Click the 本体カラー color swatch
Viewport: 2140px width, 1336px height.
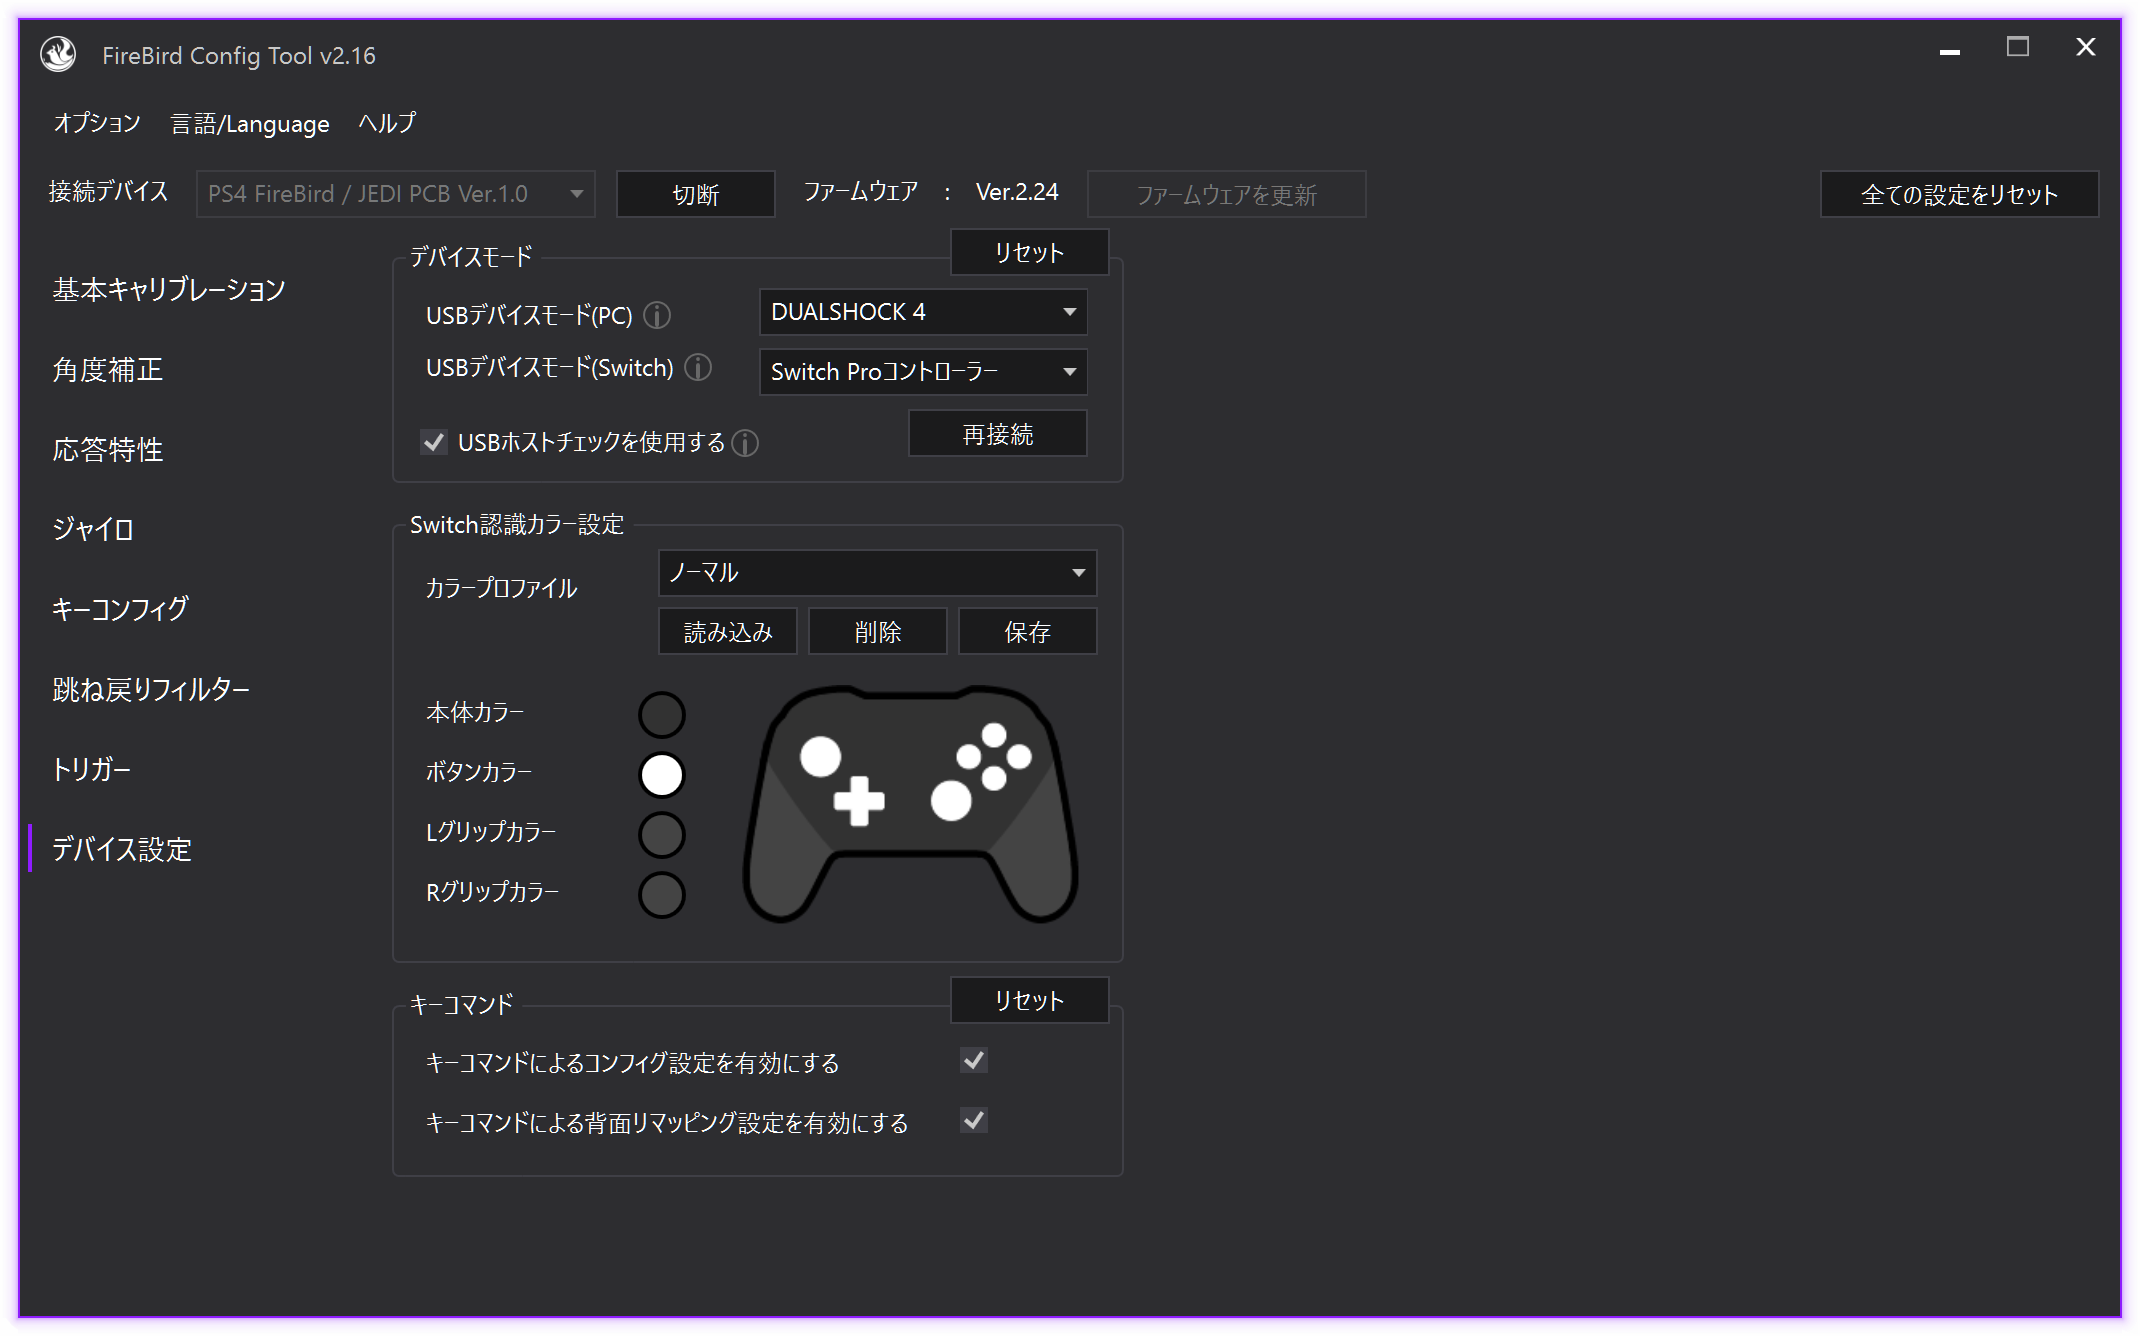pyautogui.click(x=661, y=713)
